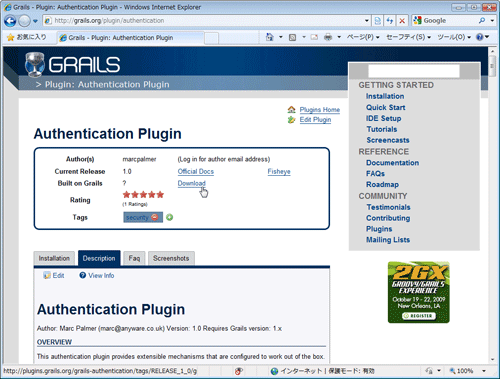Click the Grails grail logo
The image size is (500, 379).
coord(35,64)
